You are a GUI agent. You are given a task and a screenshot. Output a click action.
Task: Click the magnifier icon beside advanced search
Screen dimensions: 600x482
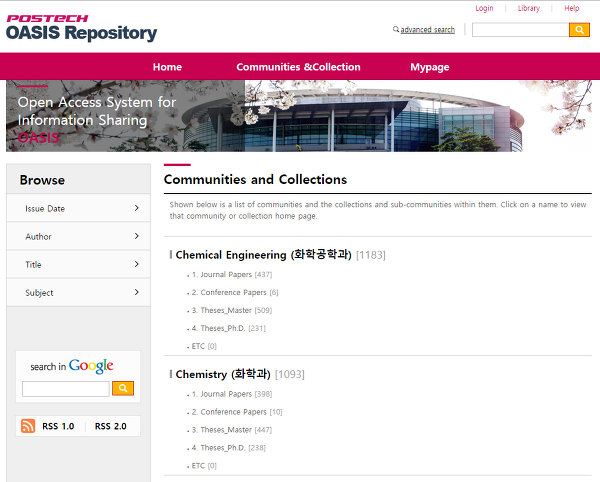point(396,29)
